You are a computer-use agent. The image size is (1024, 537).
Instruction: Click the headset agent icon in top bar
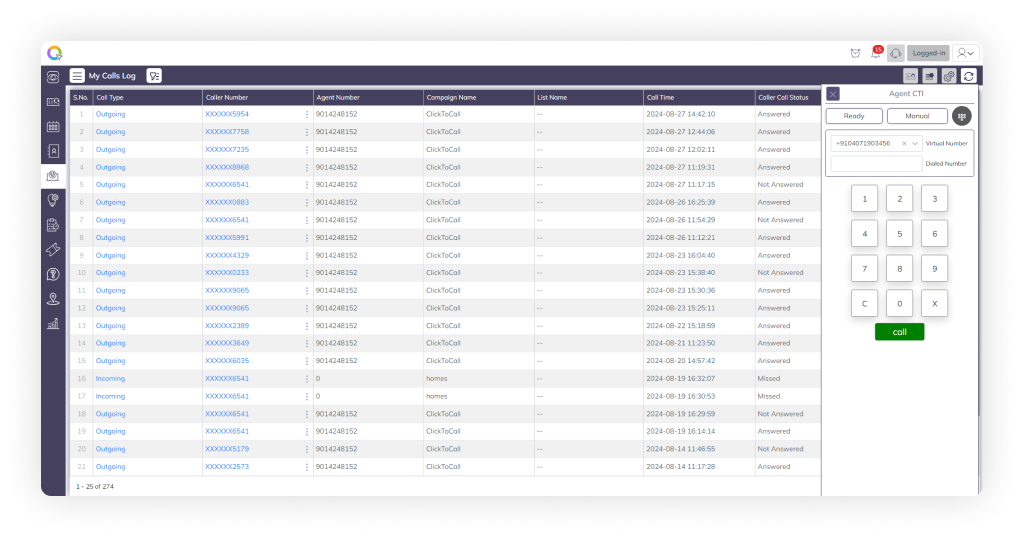(x=895, y=53)
